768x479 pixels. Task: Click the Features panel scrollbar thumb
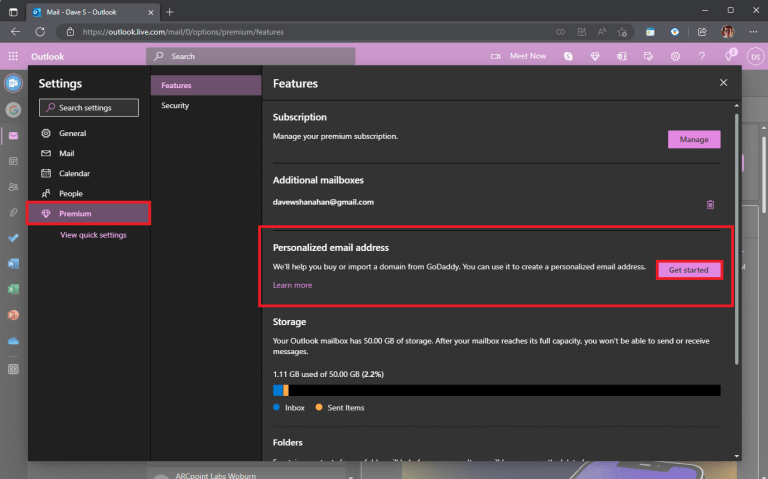pos(736,239)
